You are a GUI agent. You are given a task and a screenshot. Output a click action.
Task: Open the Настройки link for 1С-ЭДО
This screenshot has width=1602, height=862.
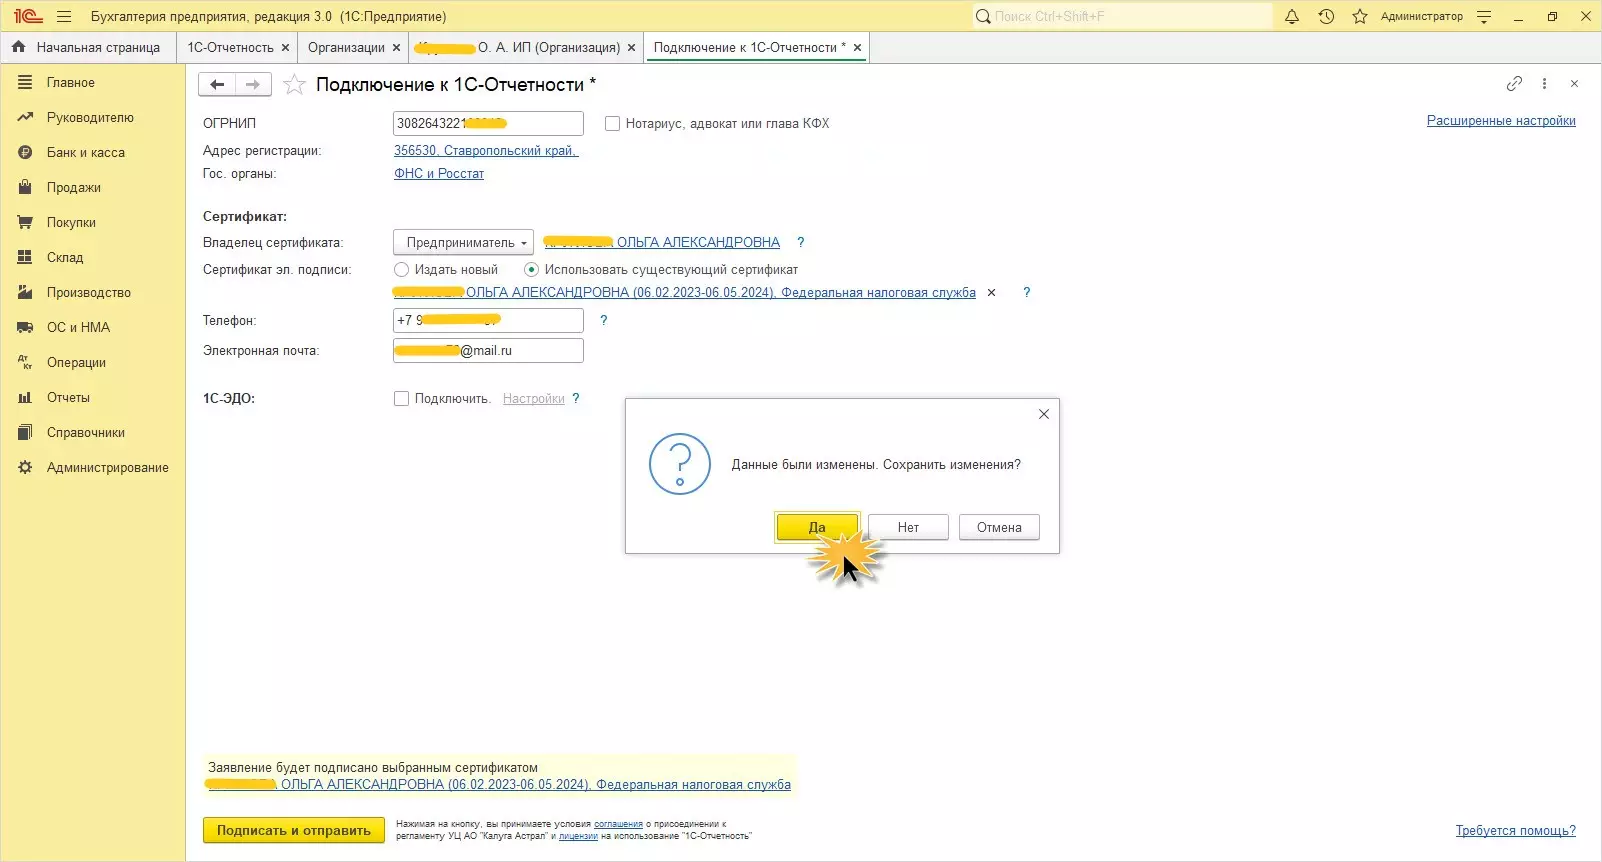(534, 399)
